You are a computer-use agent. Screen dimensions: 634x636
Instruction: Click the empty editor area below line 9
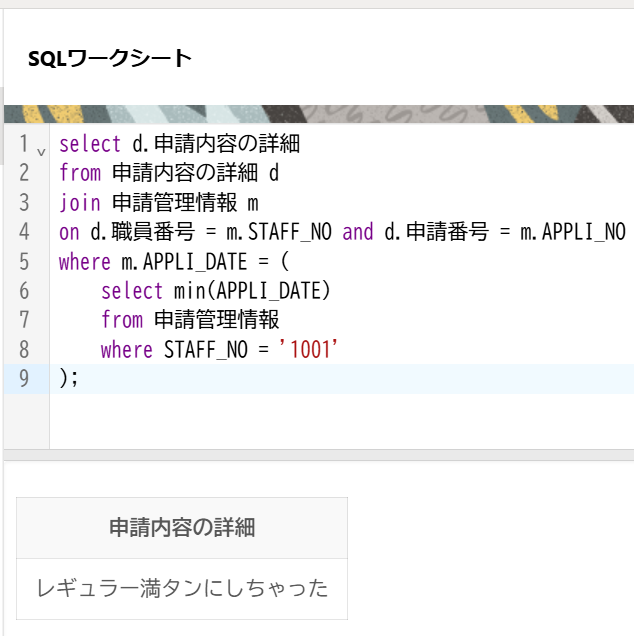(x=340, y=420)
